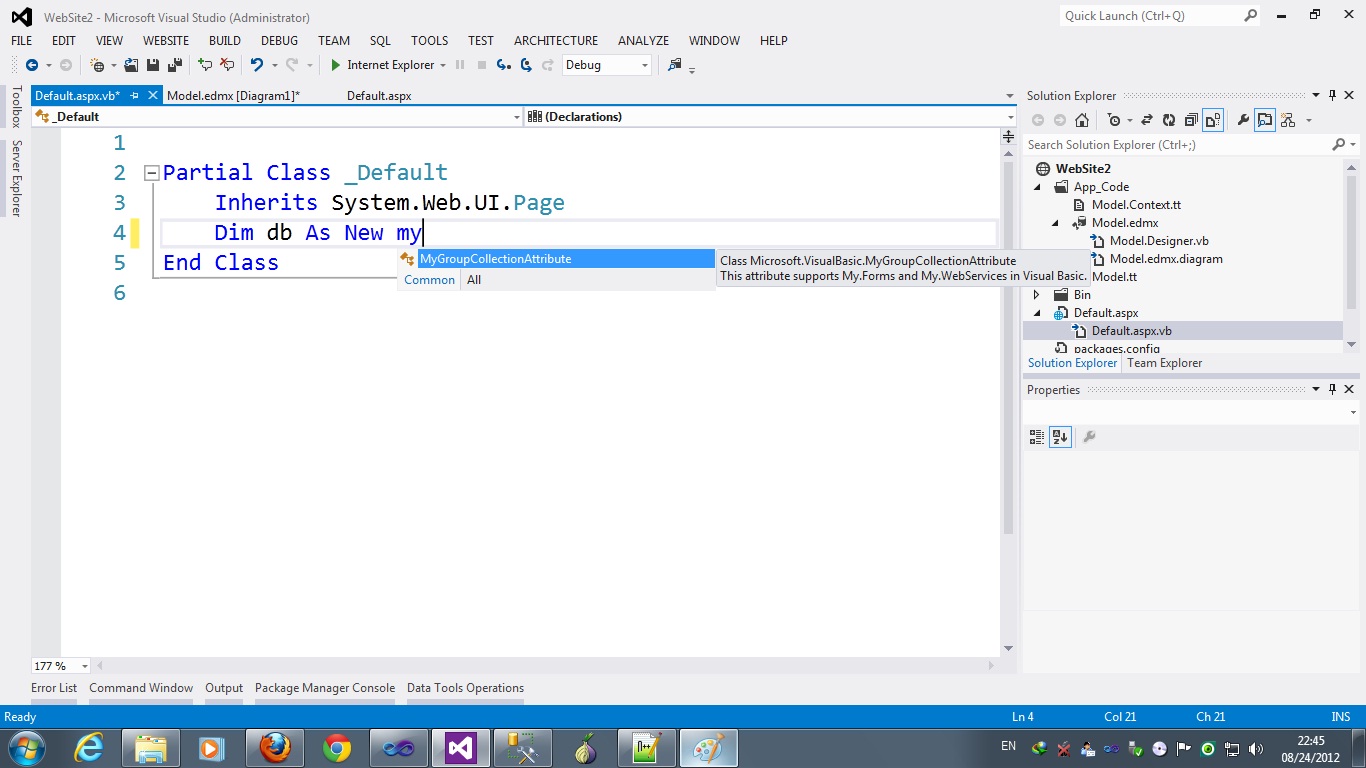This screenshot has width=1366, height=768.
Task: Collapse the Model.edmx tree node
Action: tap(1055, 223)
